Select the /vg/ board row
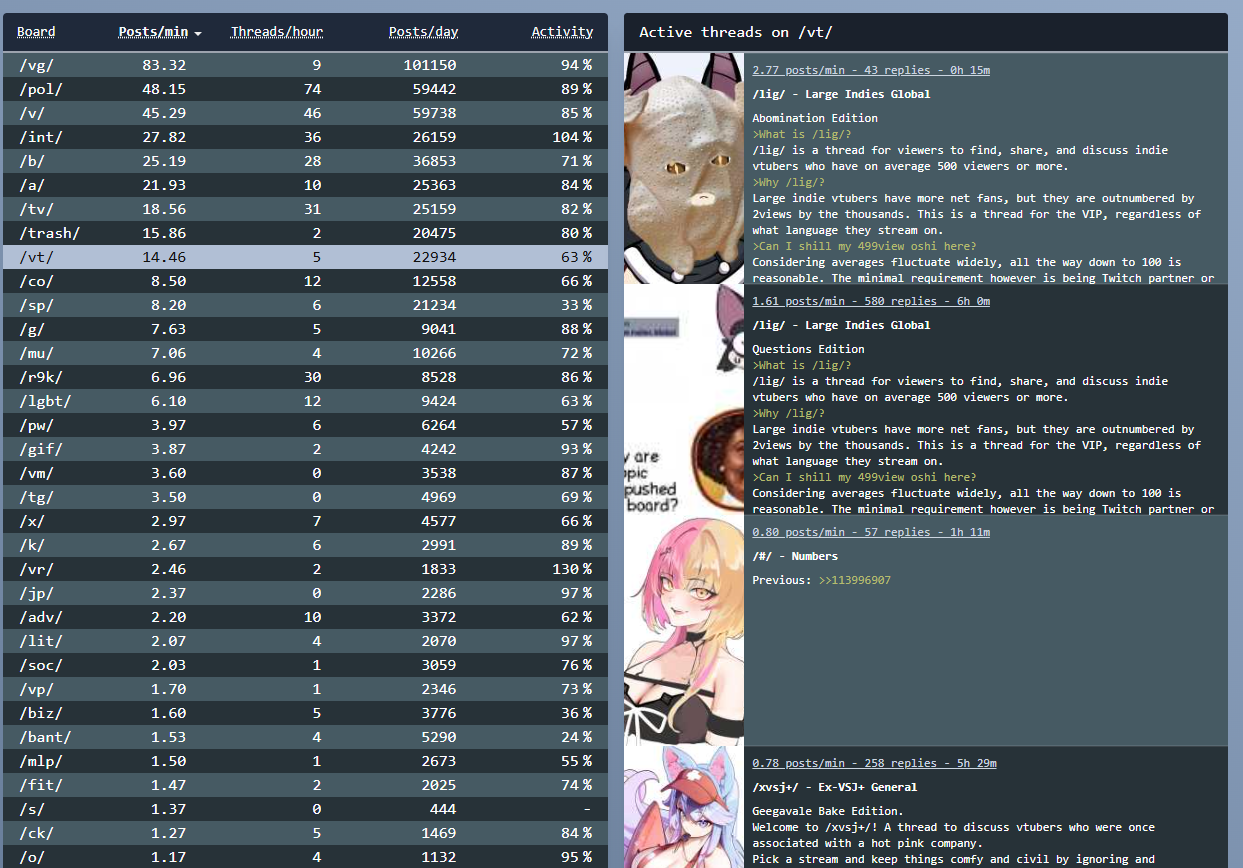 305,65
